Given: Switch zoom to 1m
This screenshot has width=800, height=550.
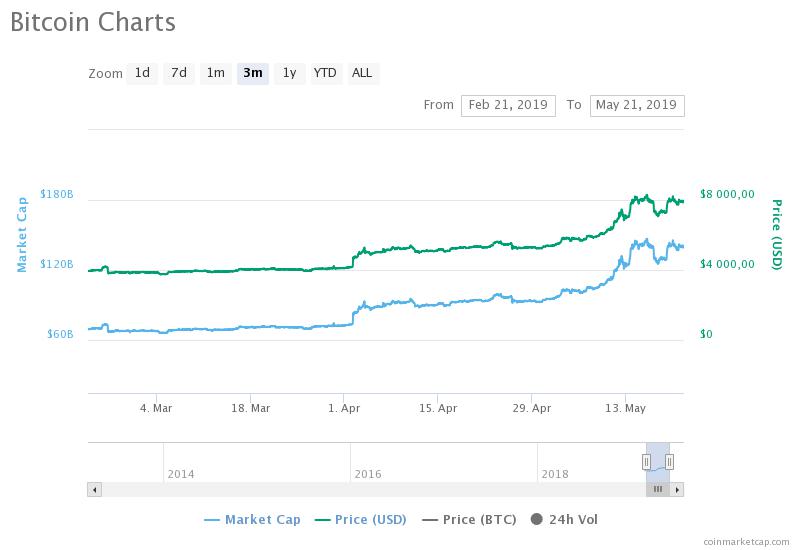Looking at the screenshot, I should (215, 73).
